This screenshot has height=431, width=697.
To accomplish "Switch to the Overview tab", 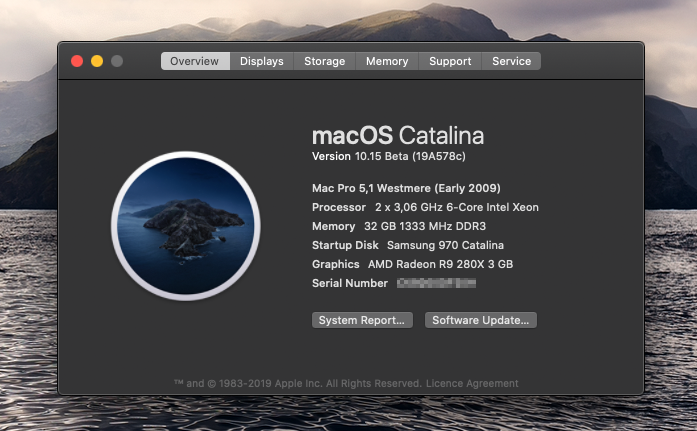I will point(195,61).
